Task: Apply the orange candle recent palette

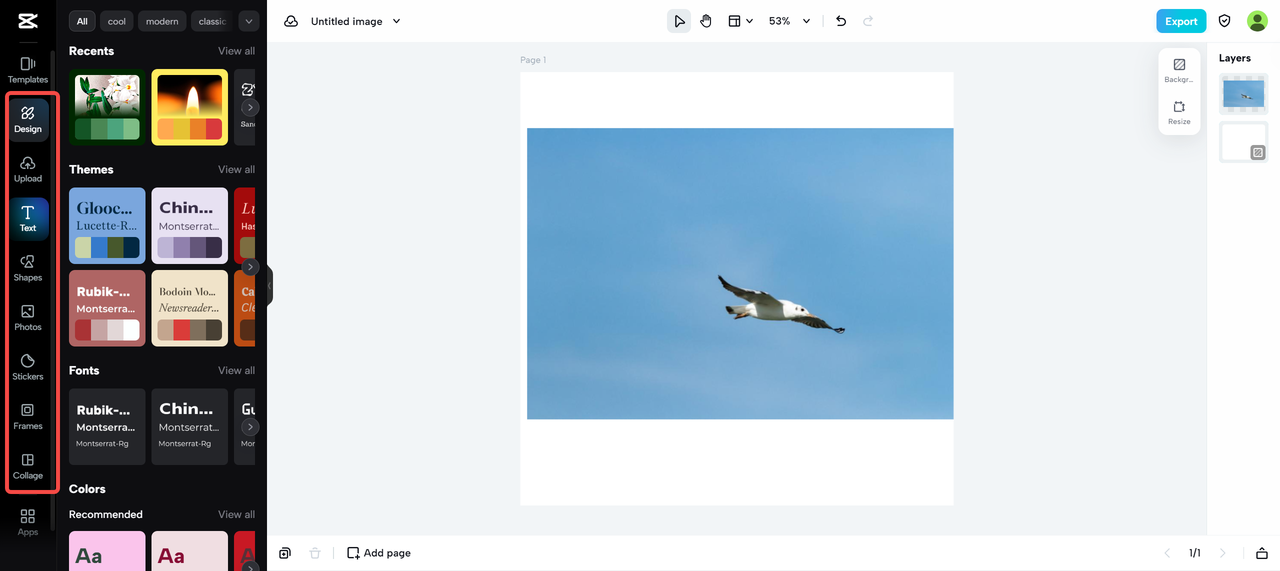Action: point(189,107)
